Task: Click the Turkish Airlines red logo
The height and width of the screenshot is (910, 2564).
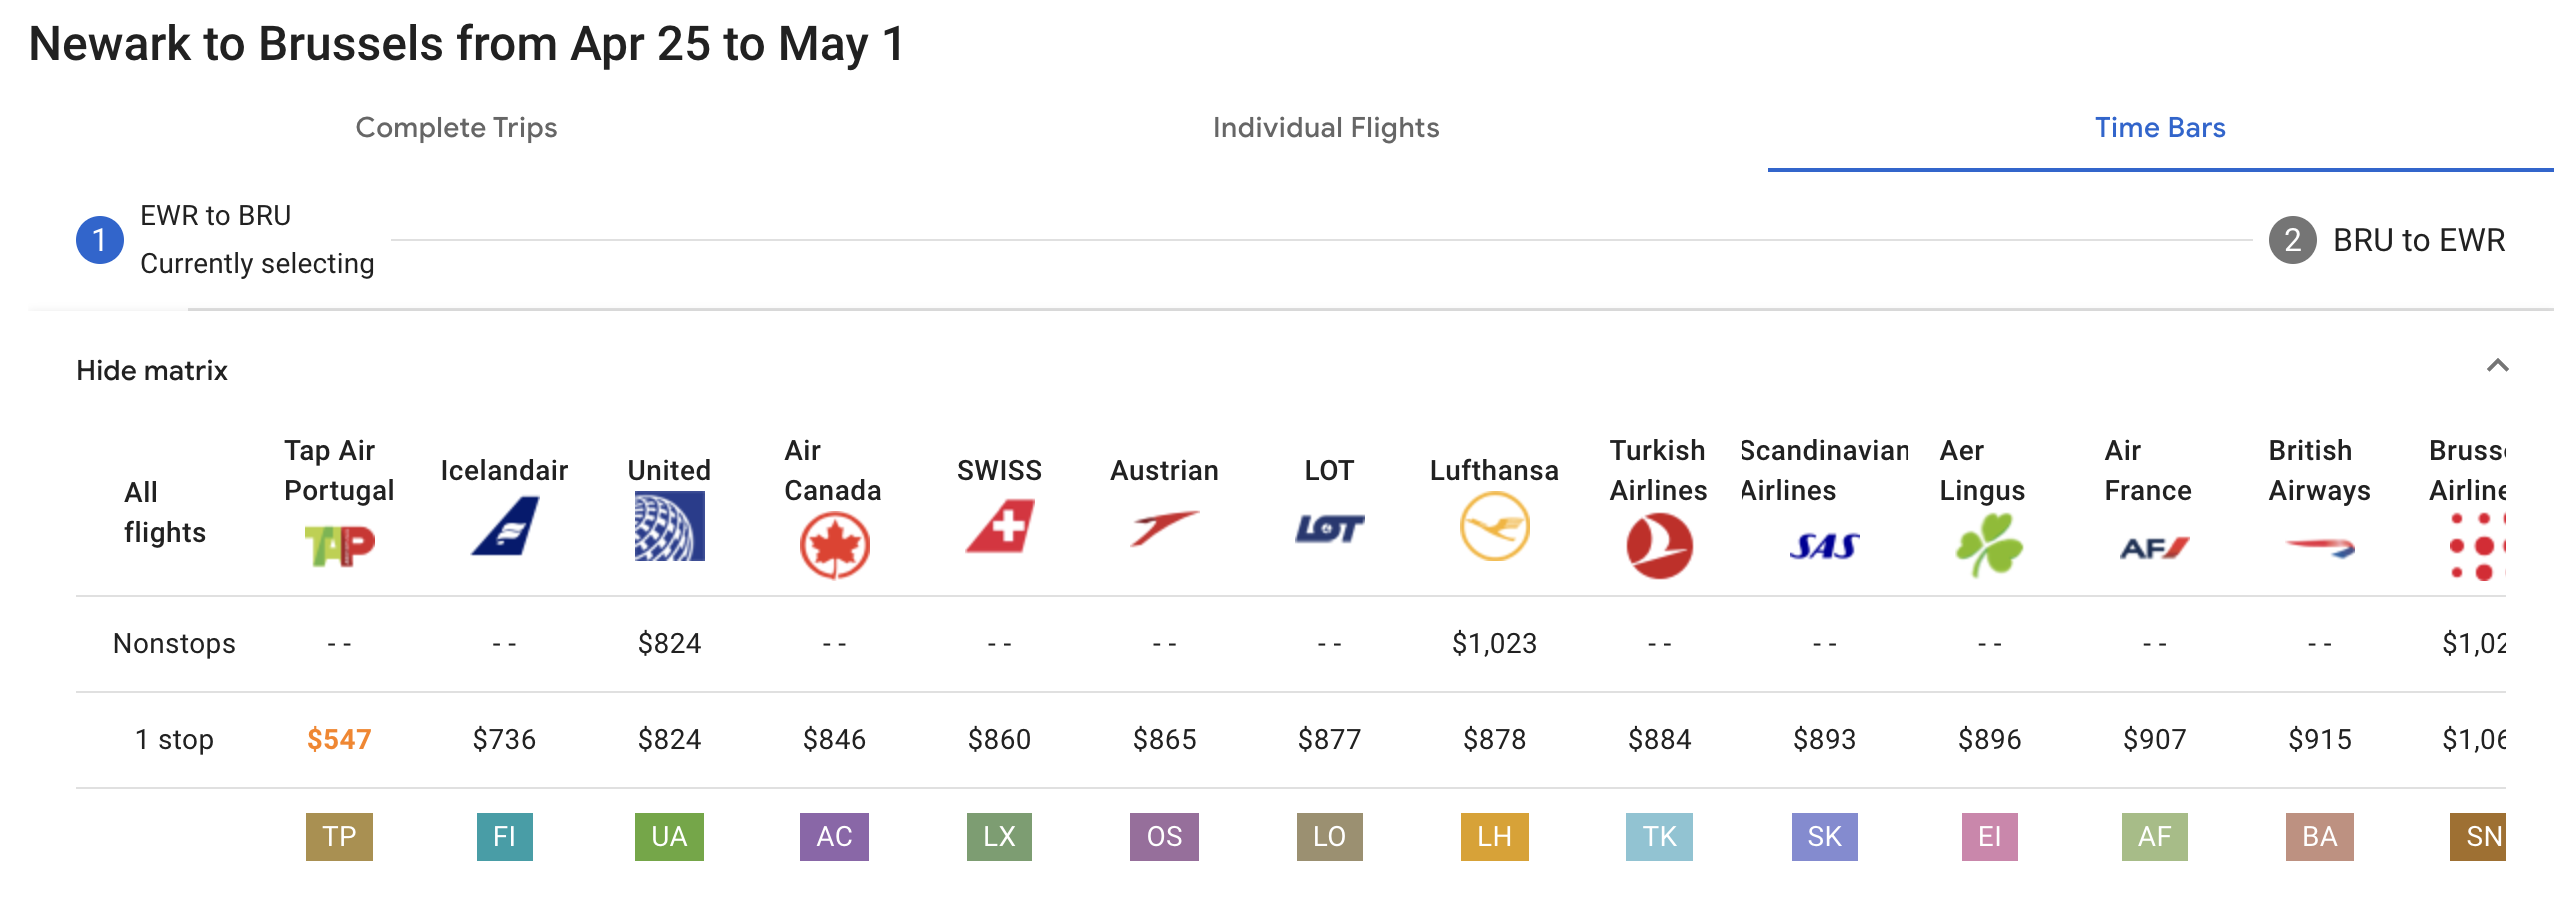Action: [x=1659, y=546]
